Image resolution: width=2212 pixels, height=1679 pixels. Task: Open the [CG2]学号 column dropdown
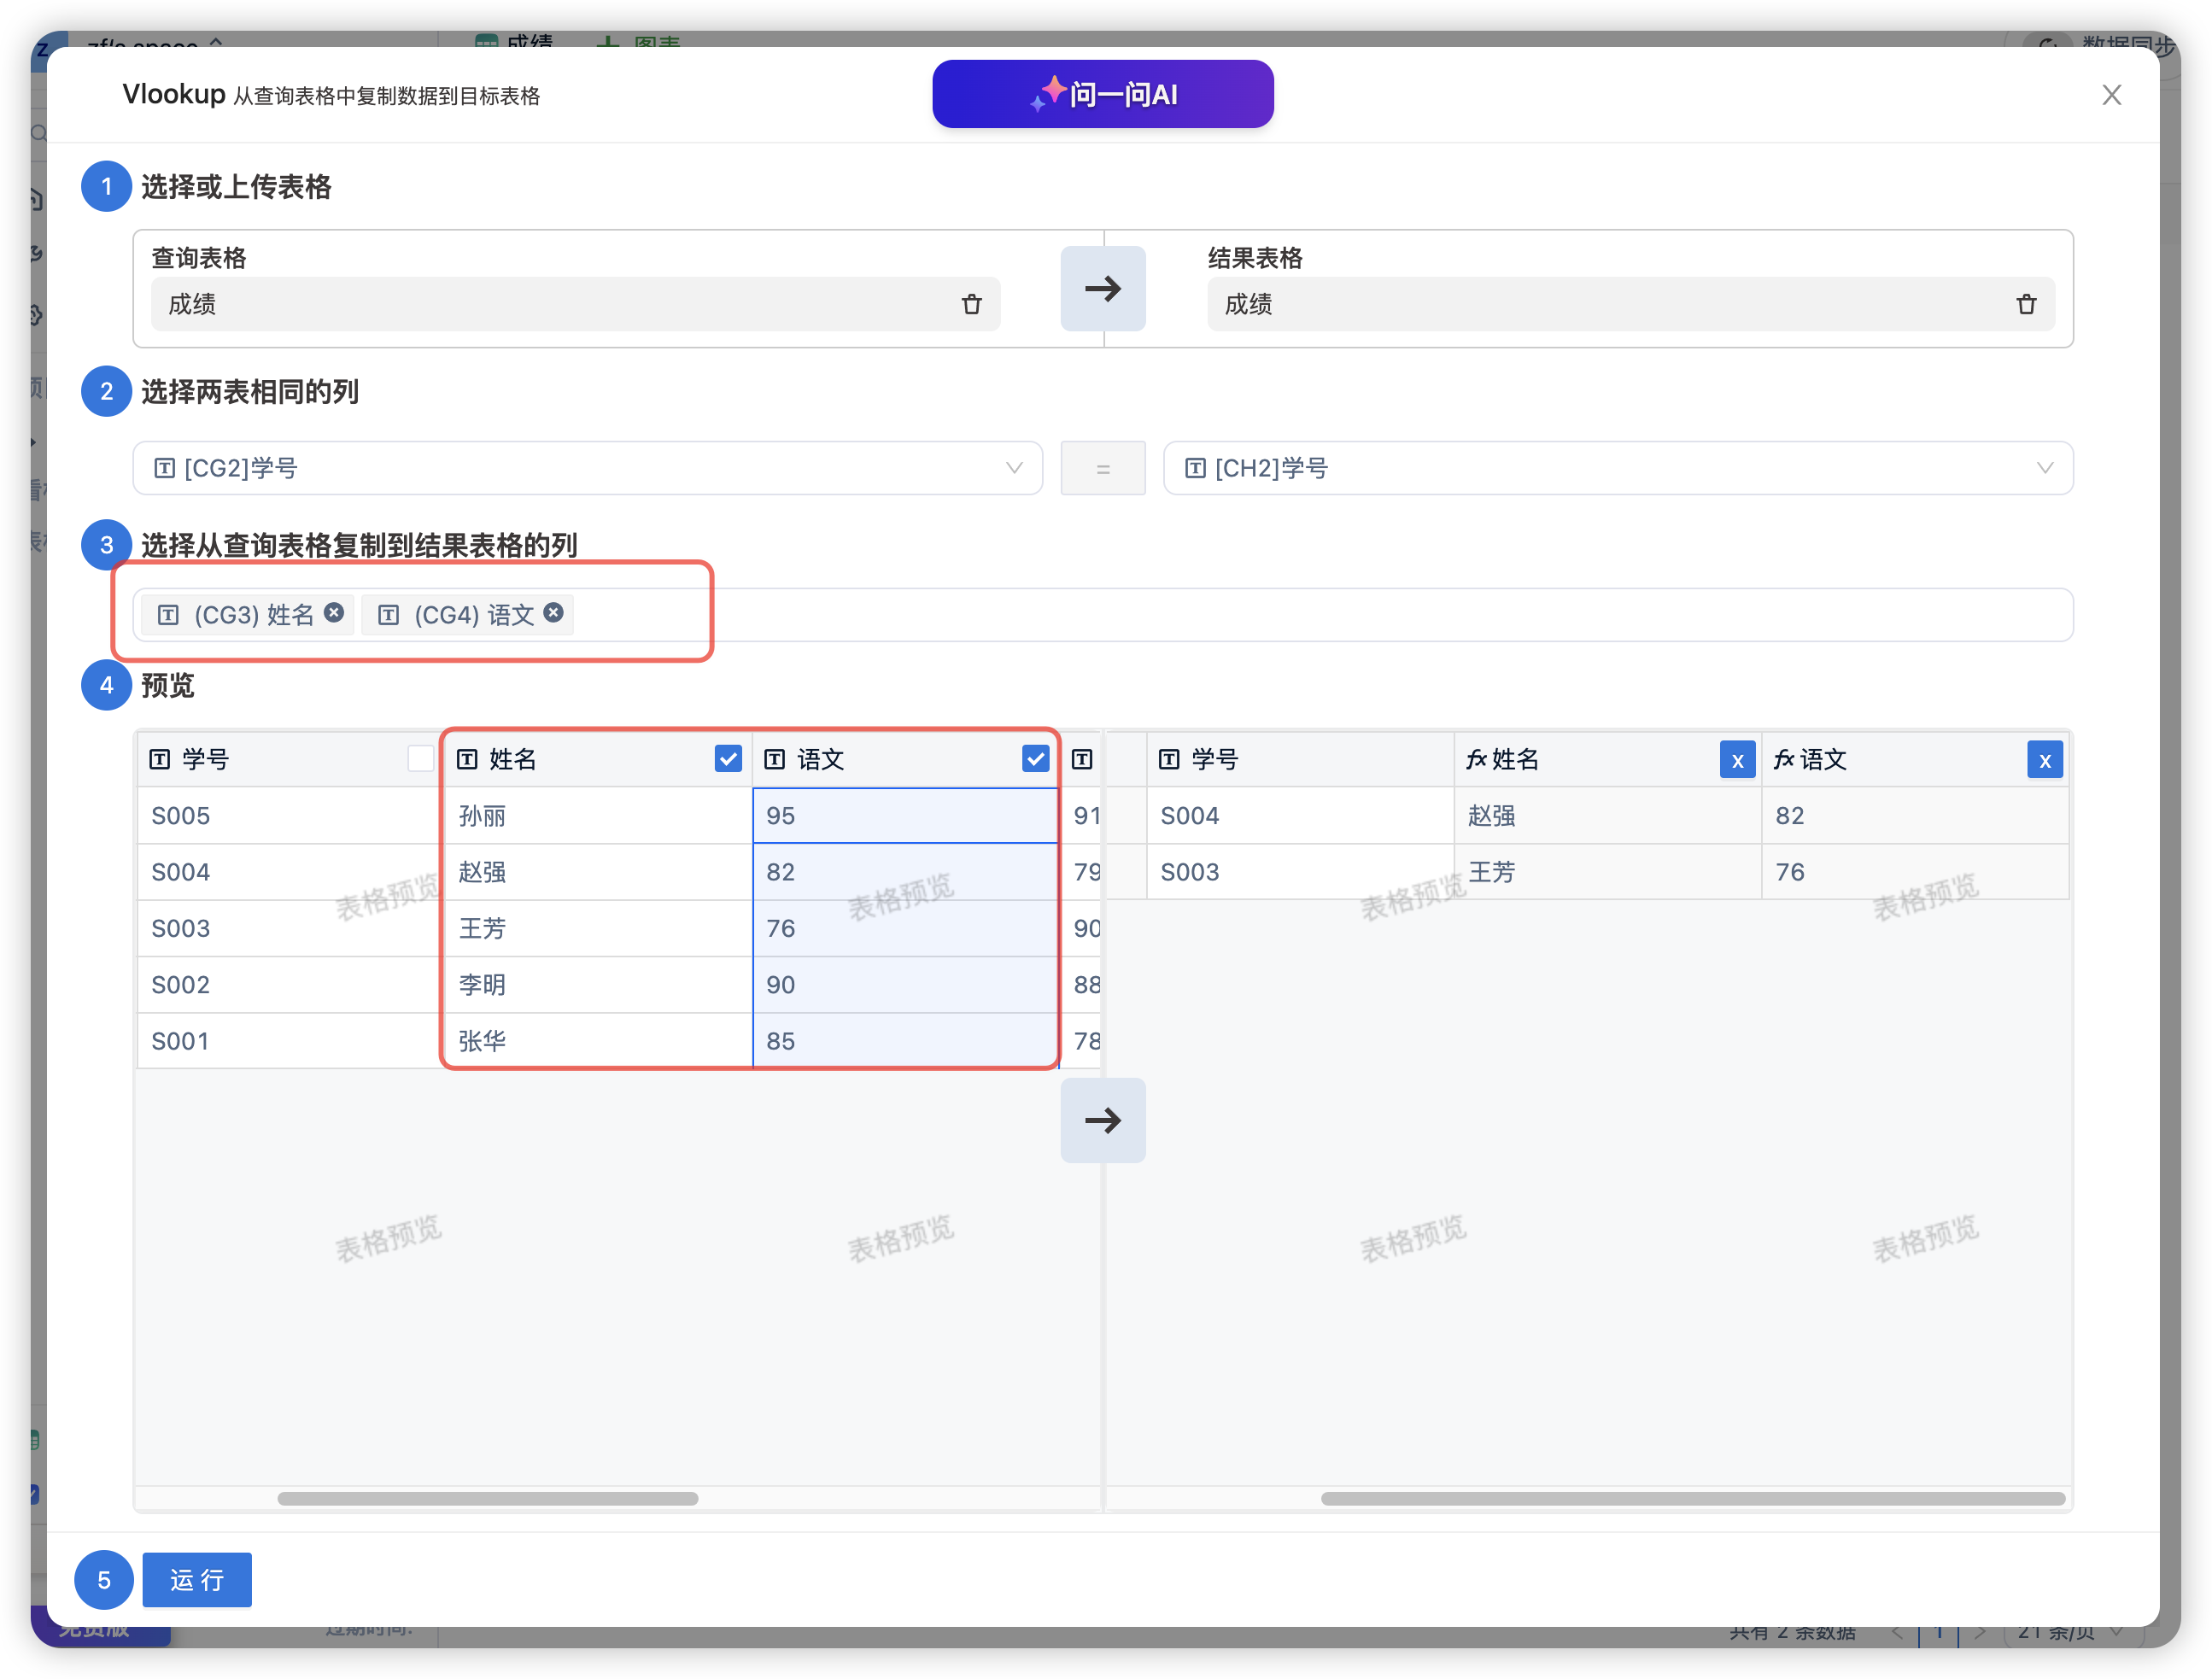coord(587,468)
